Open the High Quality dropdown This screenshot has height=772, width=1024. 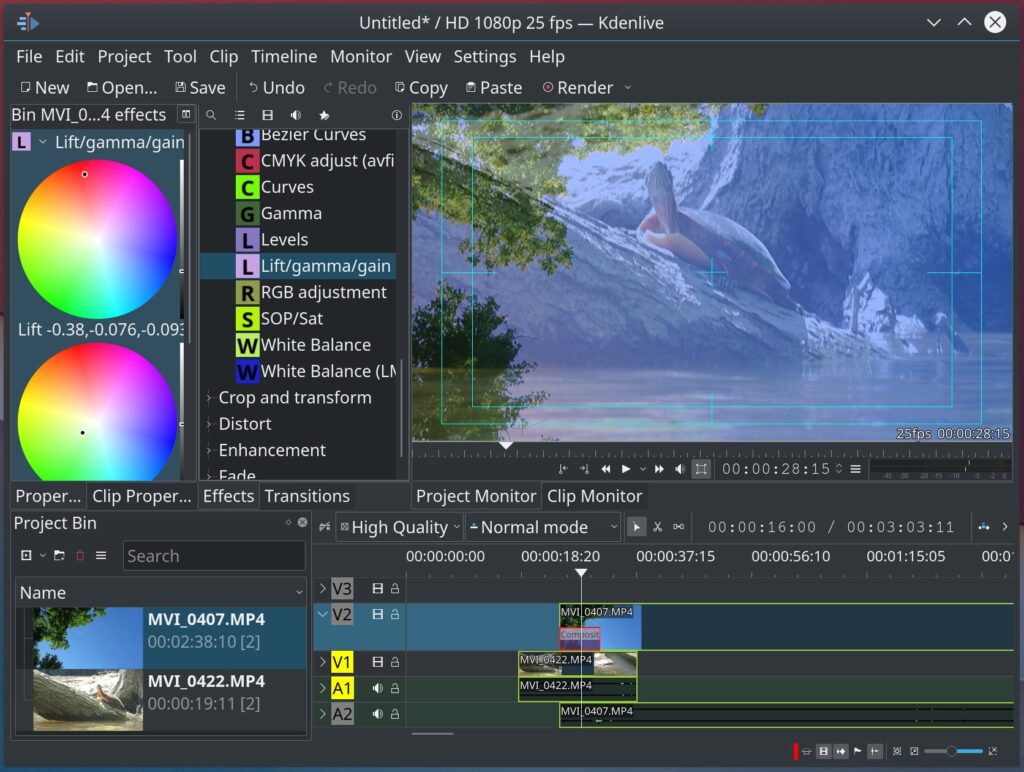(x=400, y=527)
